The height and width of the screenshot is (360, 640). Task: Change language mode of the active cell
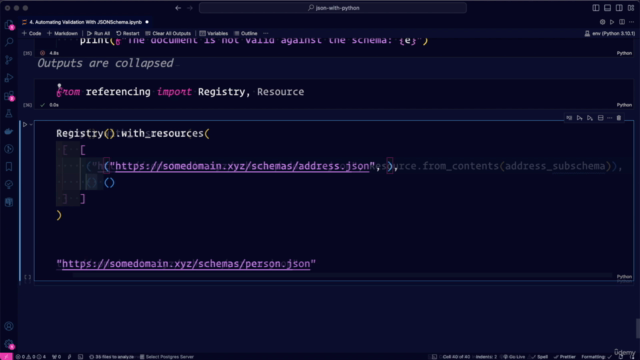tap(624, 277)
